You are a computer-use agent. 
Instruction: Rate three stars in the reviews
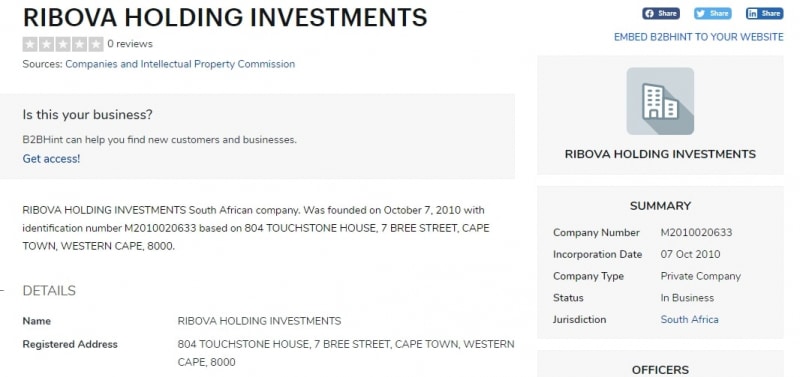click(x=63, y=44)
